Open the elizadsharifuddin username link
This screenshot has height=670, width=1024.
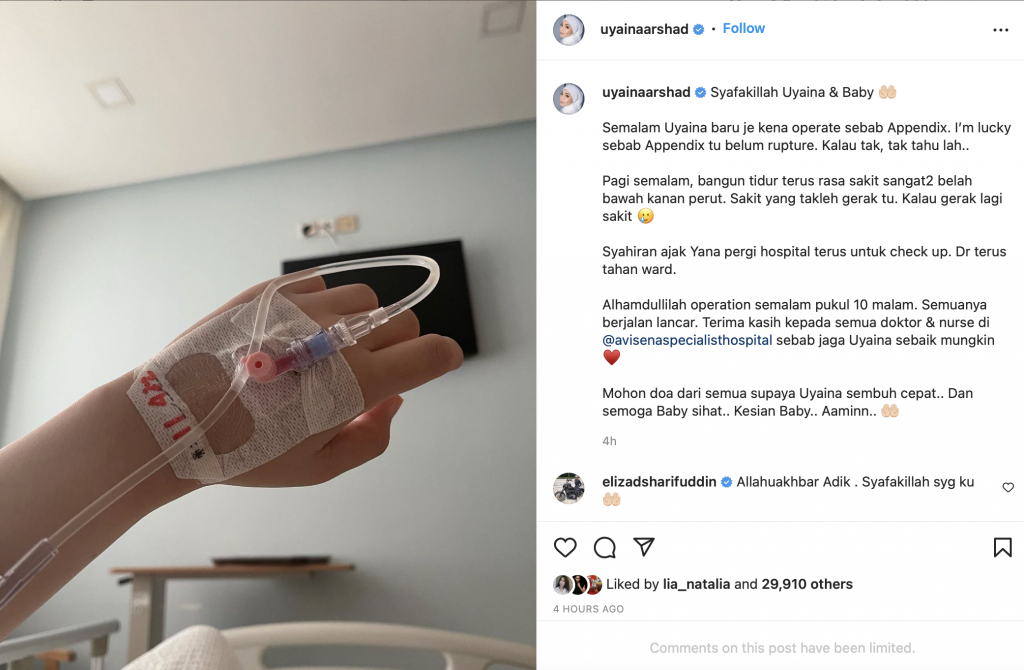click(659, 482)
